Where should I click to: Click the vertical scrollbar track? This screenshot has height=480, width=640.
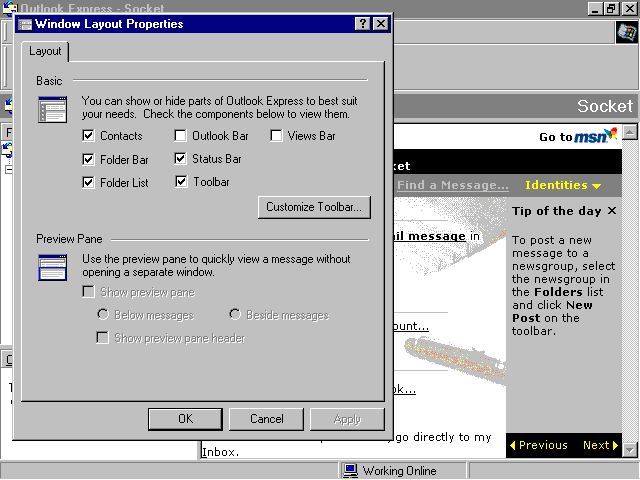(630, 291)
